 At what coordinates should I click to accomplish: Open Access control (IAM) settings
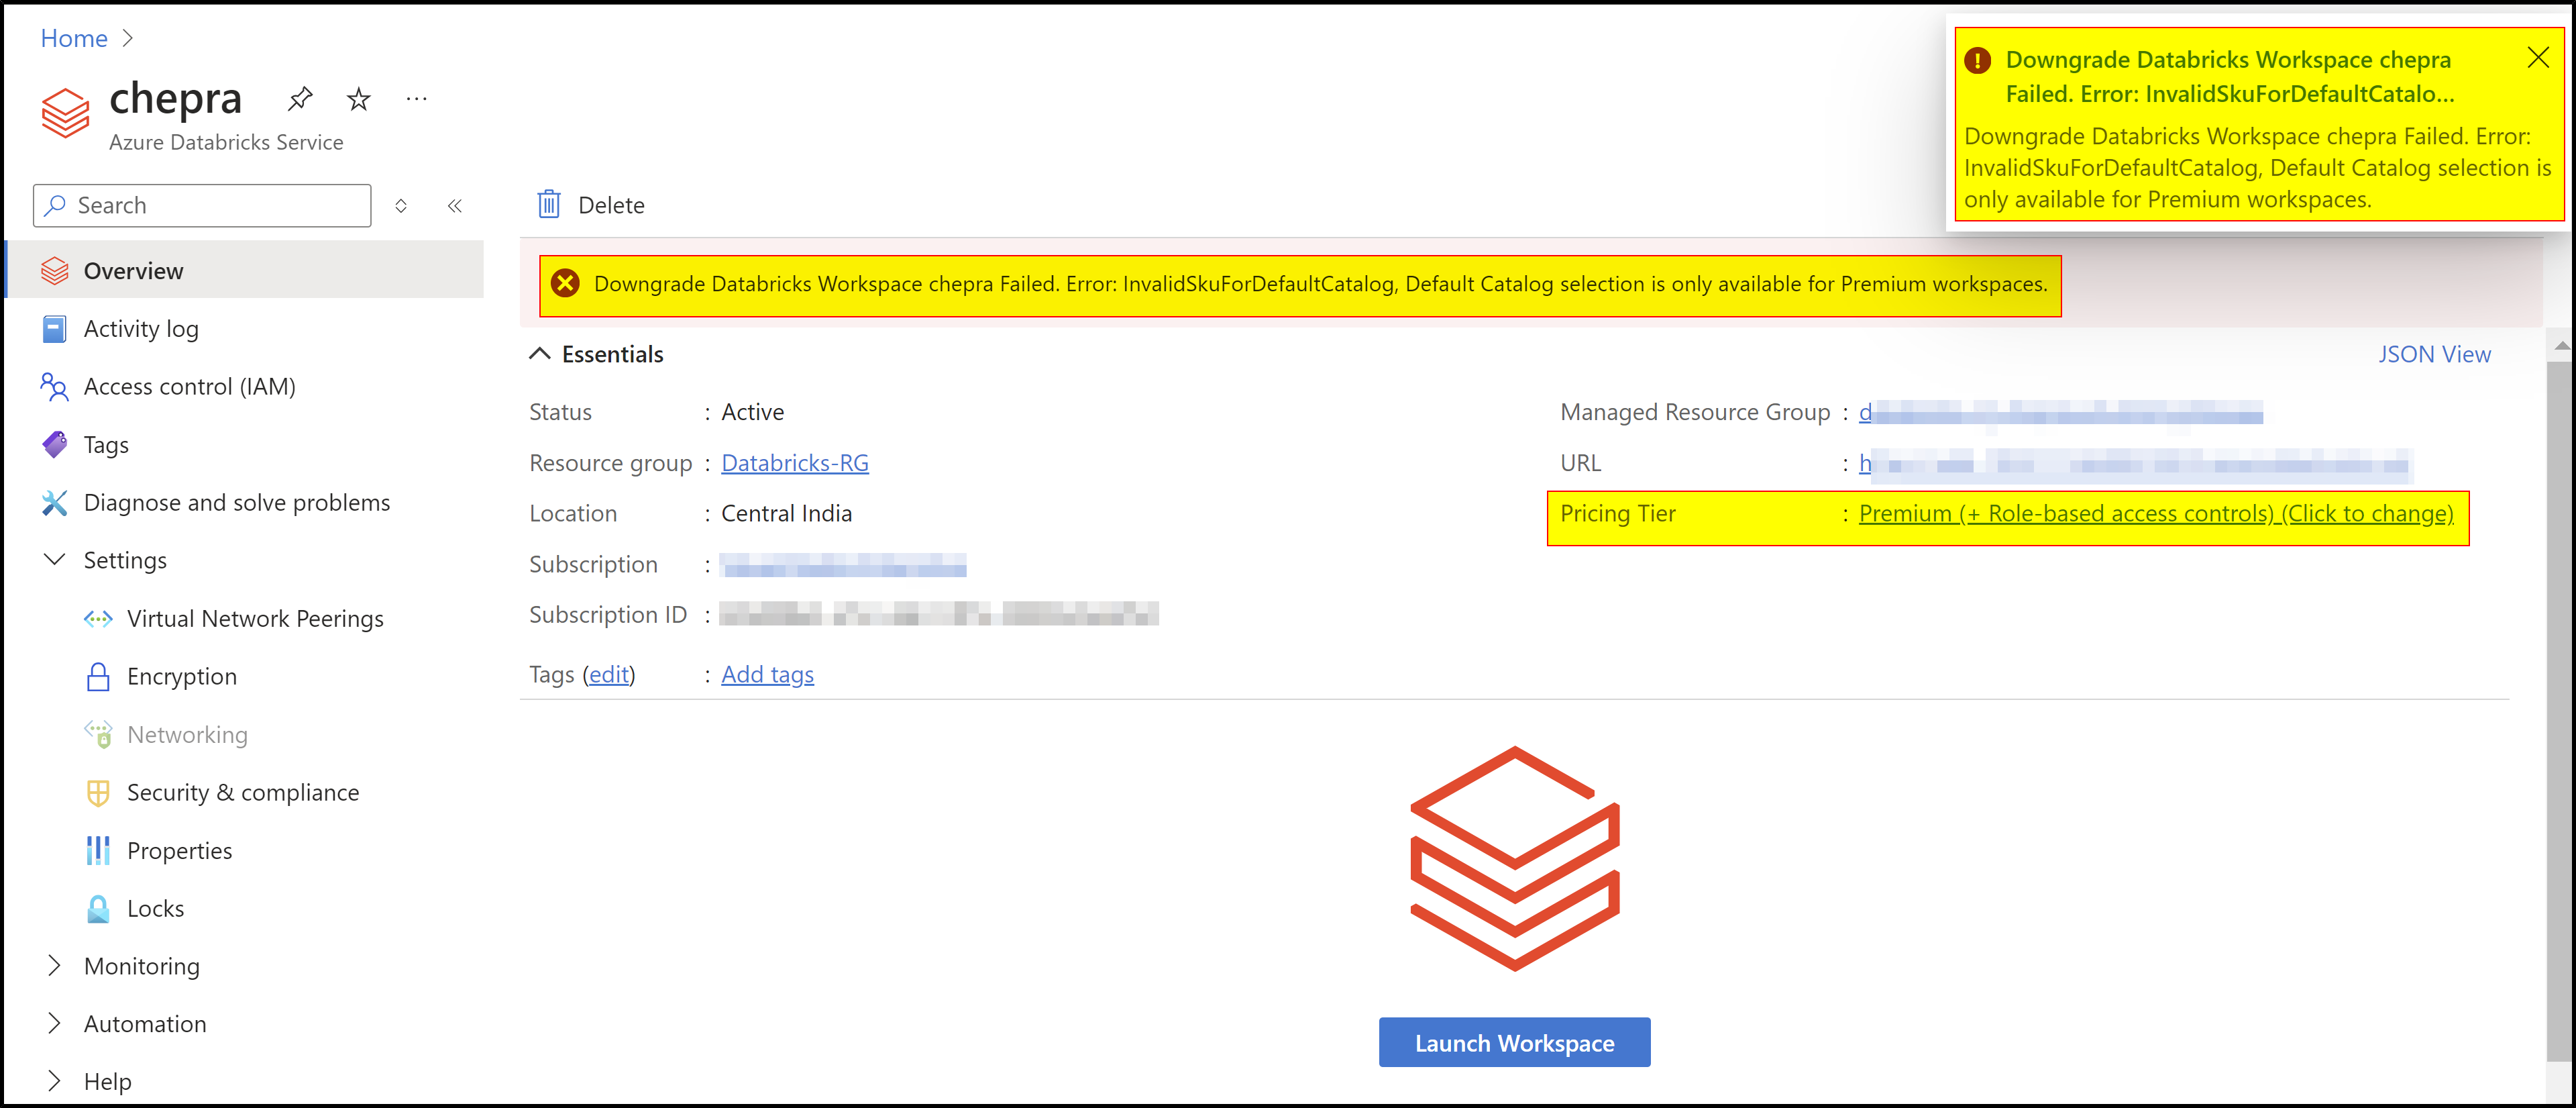[x=189, y=386]
